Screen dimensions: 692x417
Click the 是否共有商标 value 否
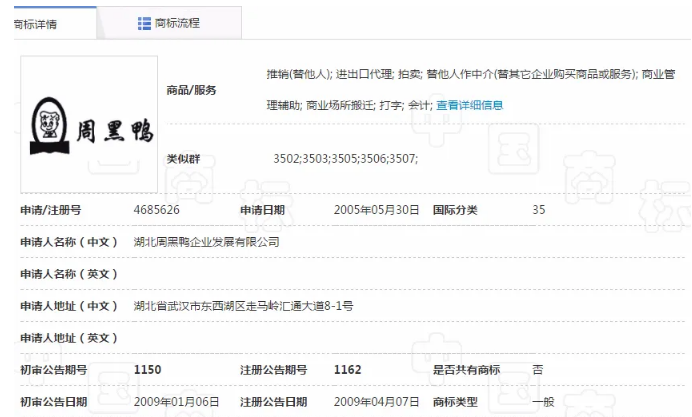[x=538, y=369]
